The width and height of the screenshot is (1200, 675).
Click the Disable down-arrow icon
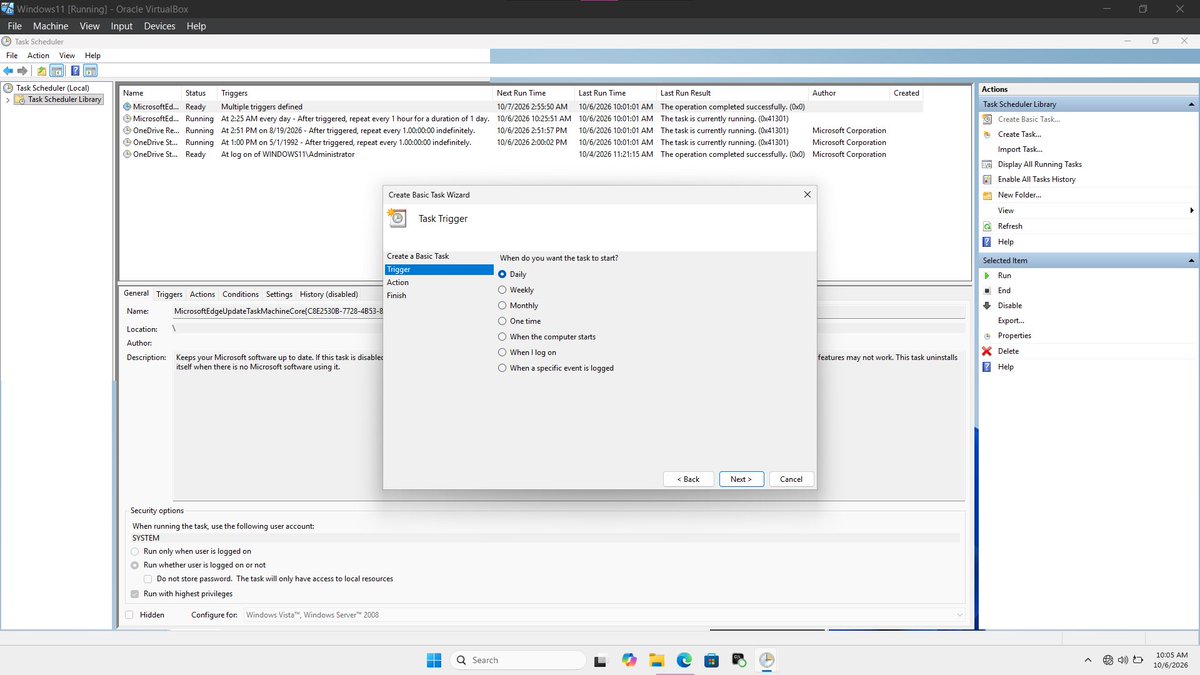[x=987, y=305]
